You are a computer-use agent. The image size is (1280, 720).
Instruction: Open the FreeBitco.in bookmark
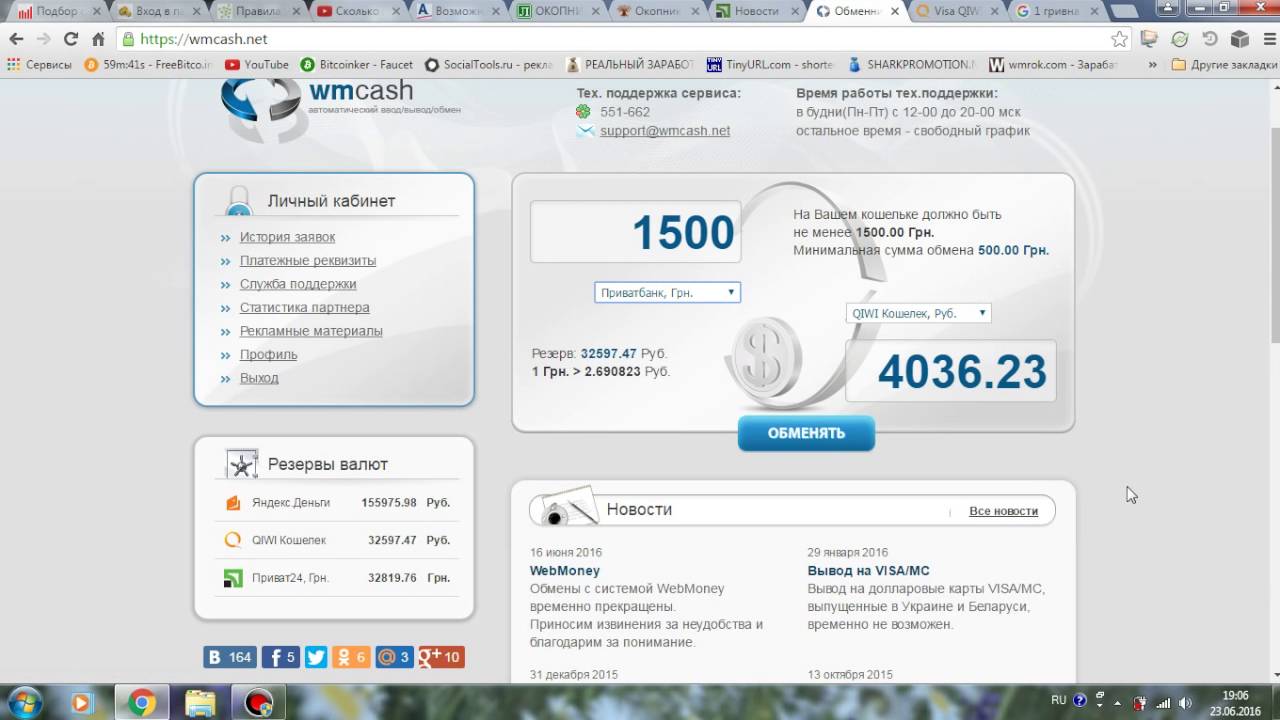click(149, 64)
